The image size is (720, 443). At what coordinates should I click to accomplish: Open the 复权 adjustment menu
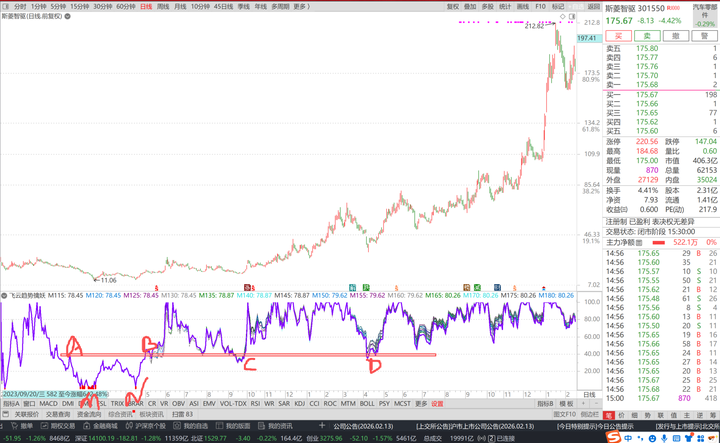tap(453, 6)
